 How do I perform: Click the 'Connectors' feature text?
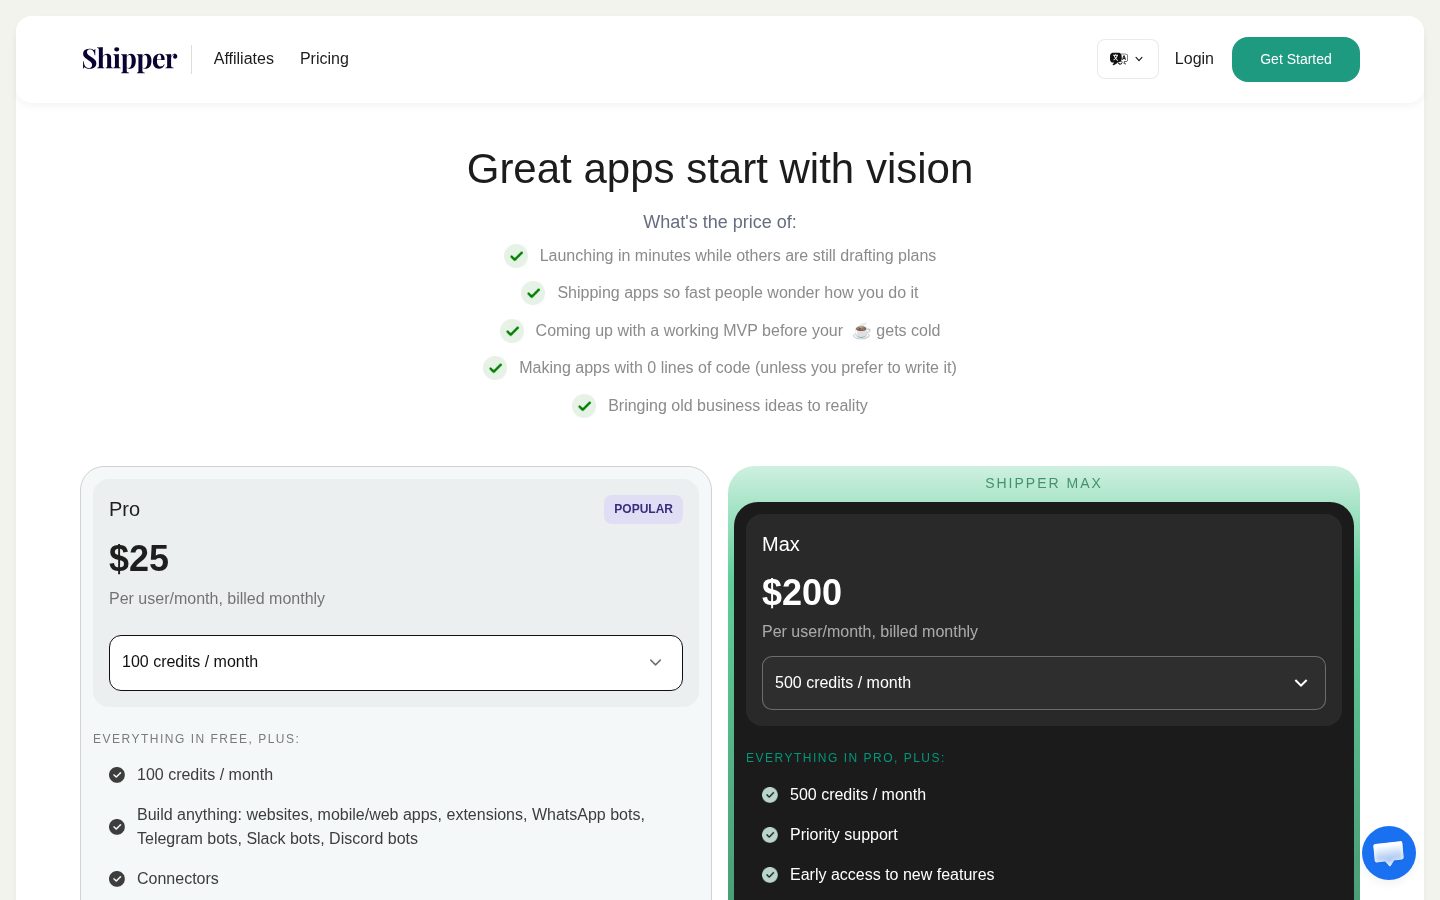pyautogui.click(x=178, y=879)
